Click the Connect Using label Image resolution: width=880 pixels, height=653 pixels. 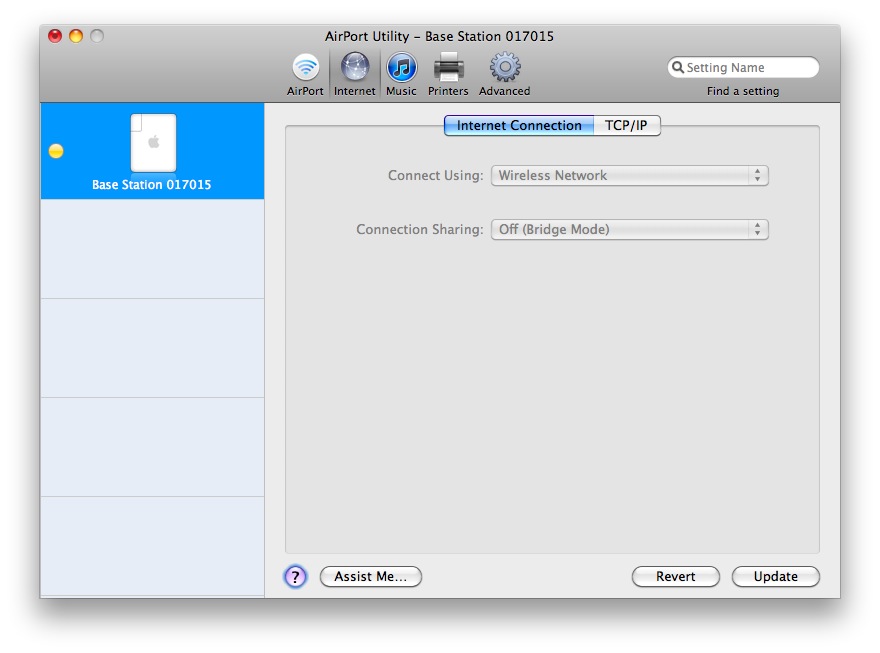coord(436,176)
